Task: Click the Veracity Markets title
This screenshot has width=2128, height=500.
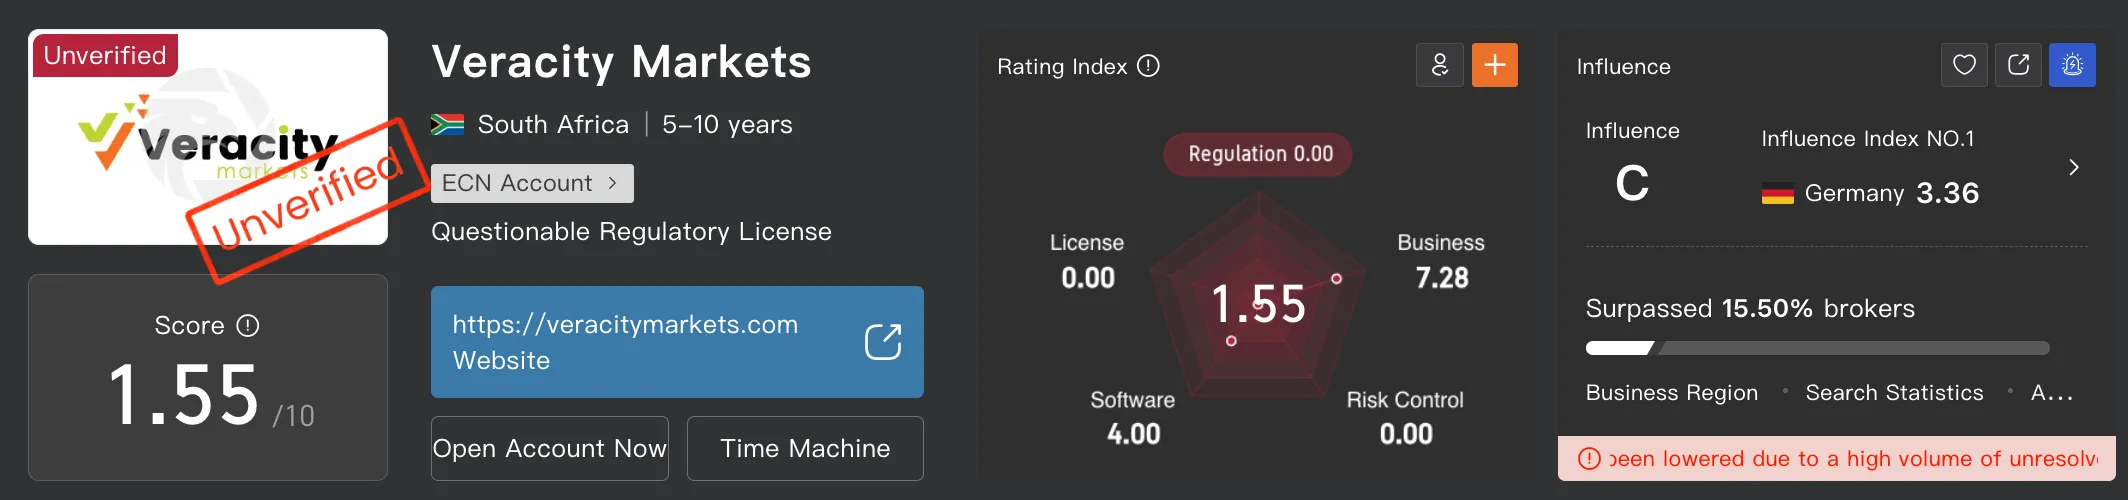Action: (x=621, y=62)
